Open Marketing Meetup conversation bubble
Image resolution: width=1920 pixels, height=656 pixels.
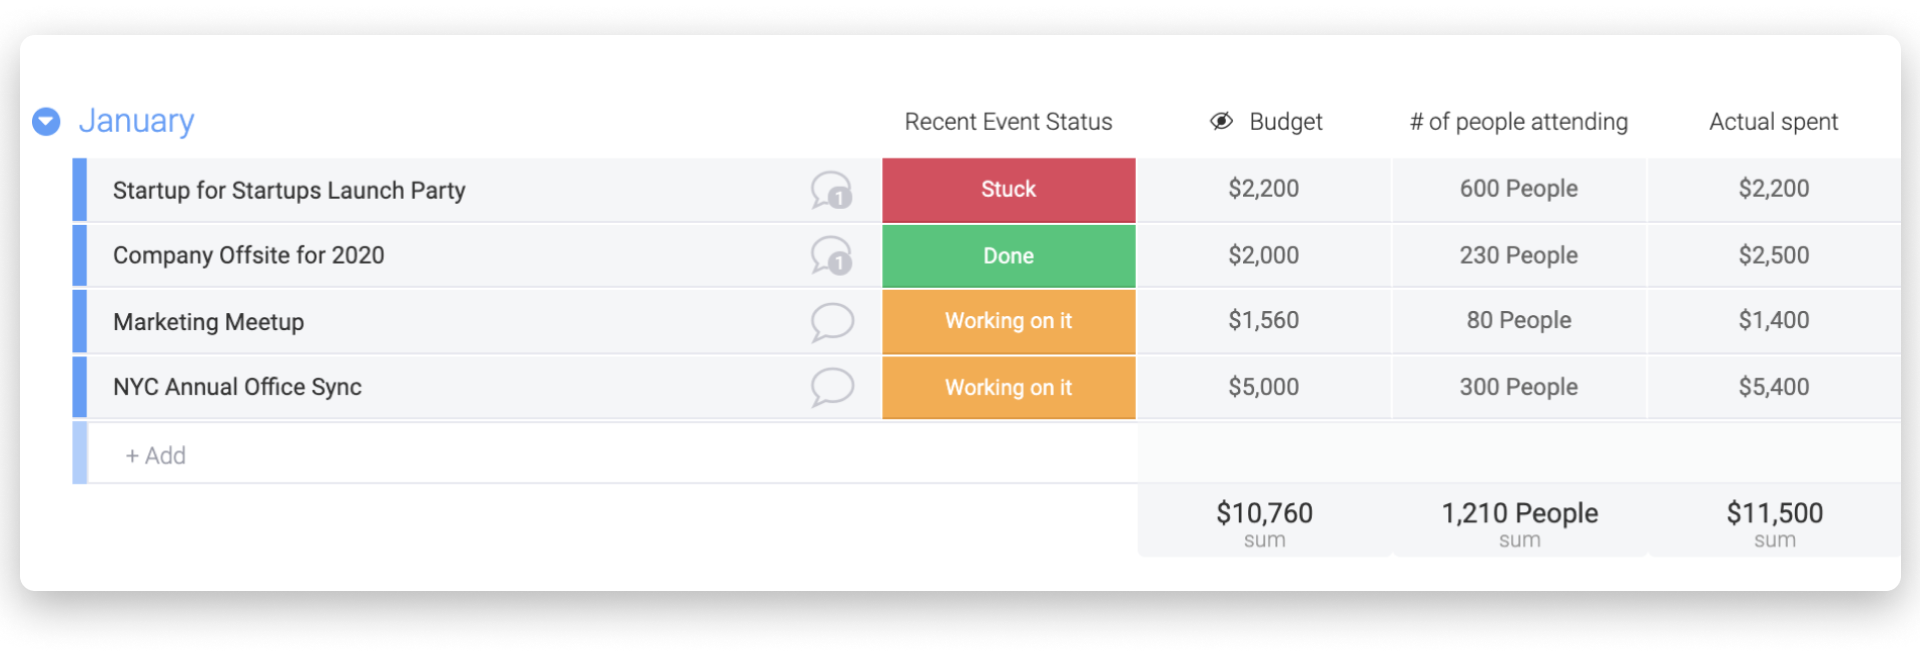(x=832, y=322)
